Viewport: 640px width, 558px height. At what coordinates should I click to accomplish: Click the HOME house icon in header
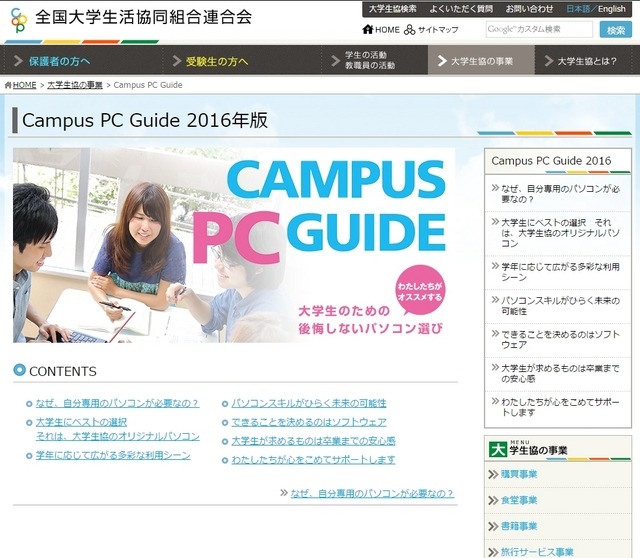click(x=368, y=29)
